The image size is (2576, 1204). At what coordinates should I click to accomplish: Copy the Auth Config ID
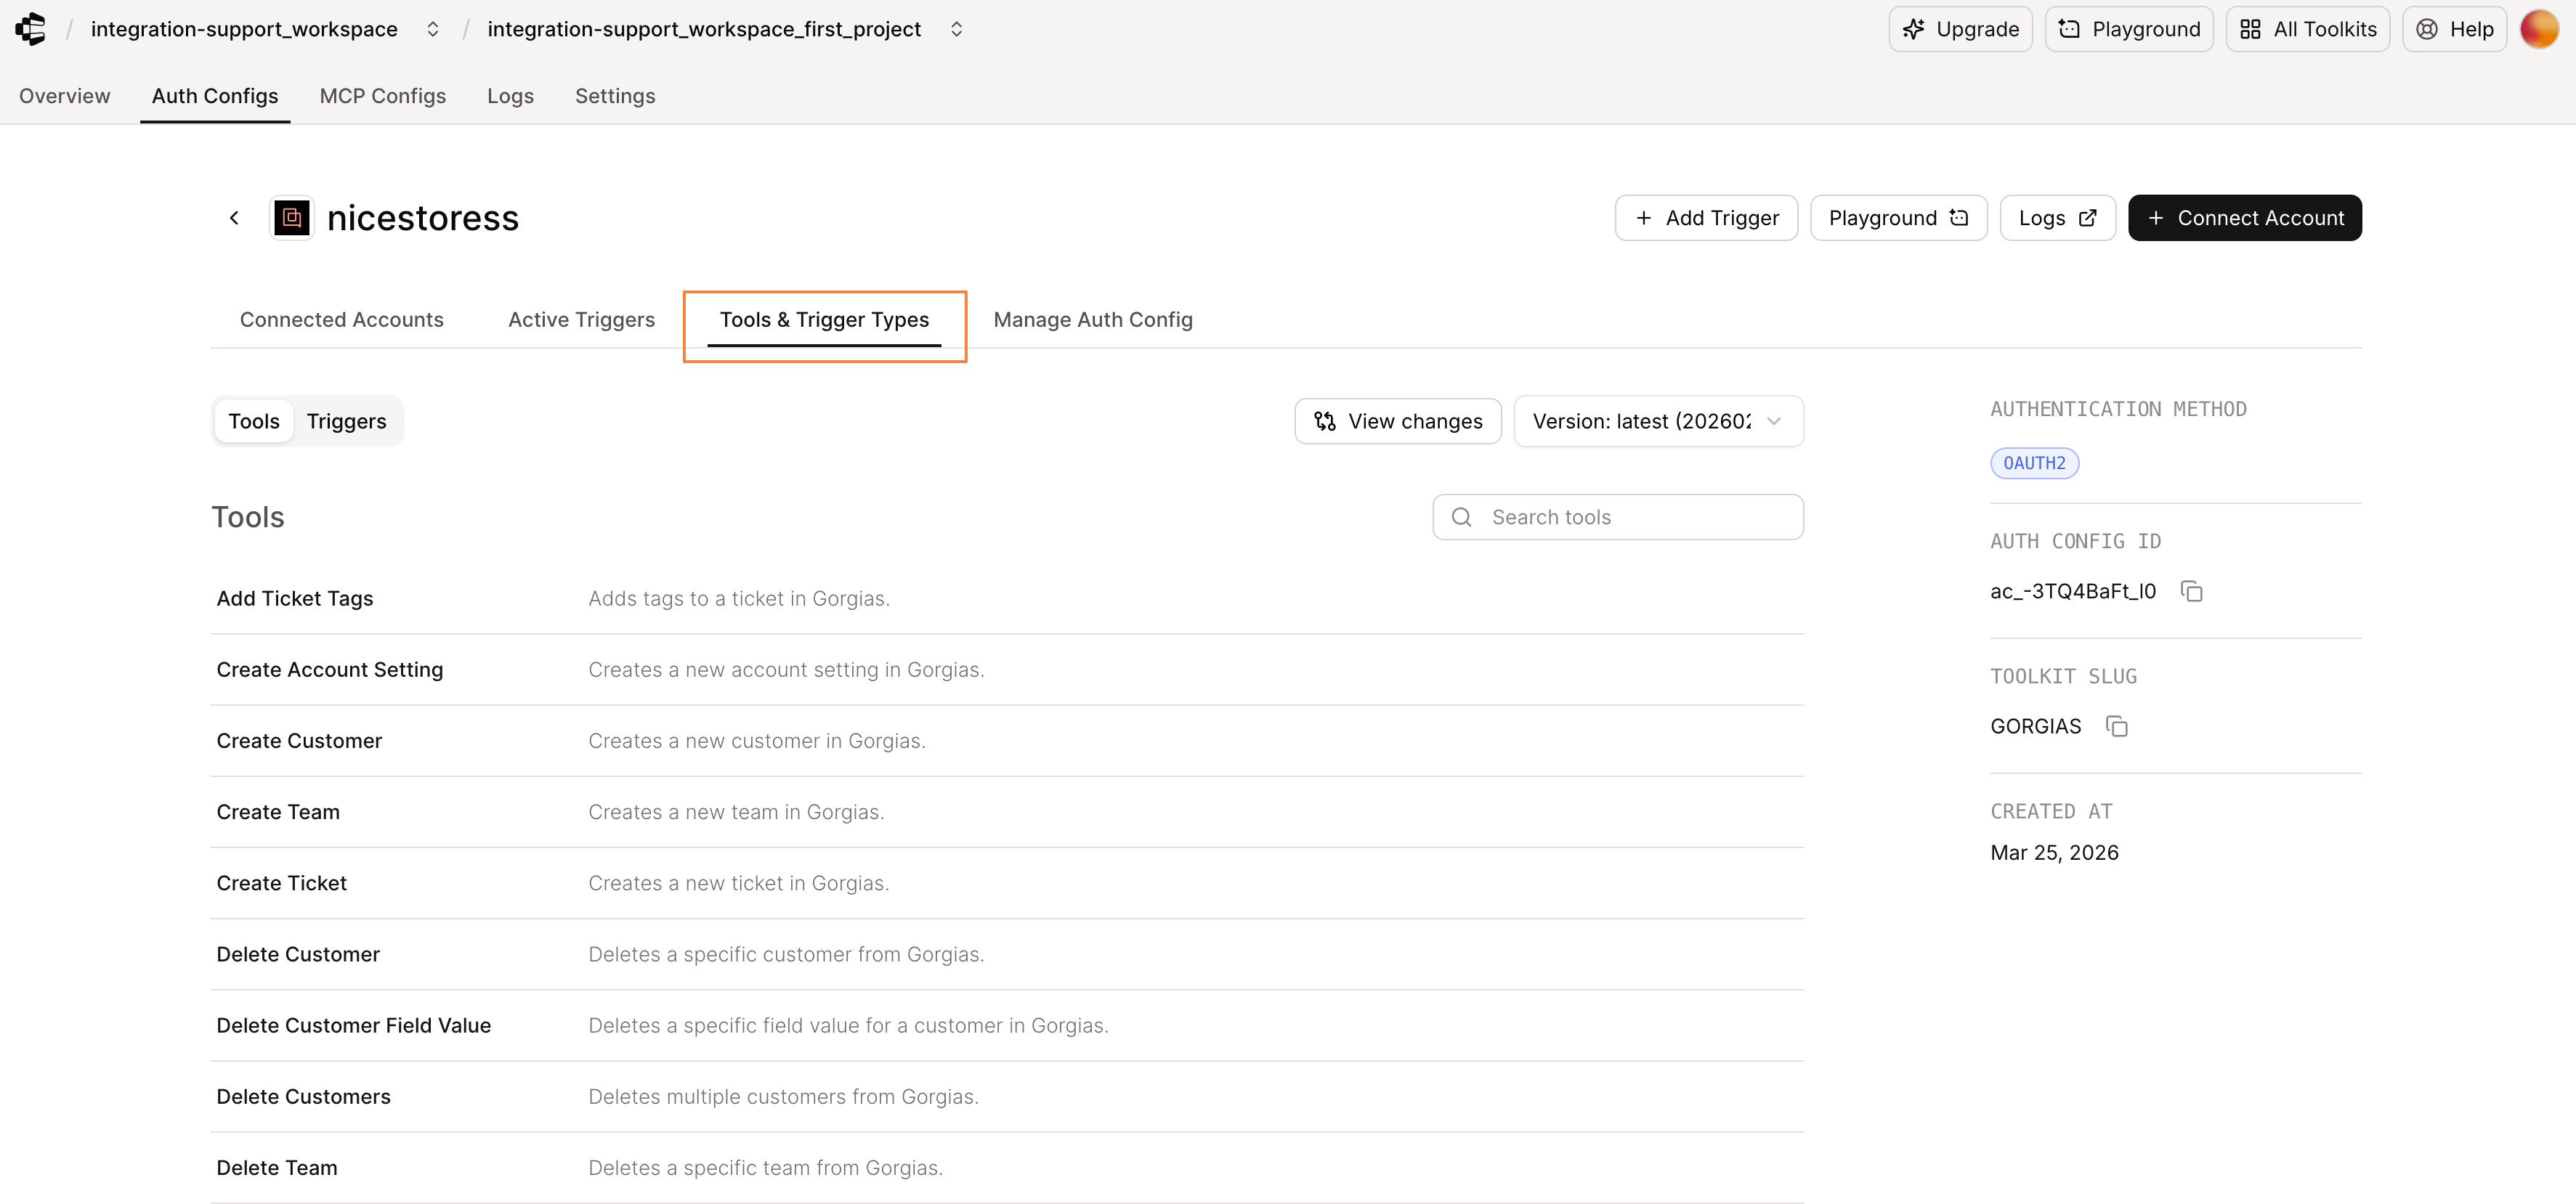[2191, 591]
